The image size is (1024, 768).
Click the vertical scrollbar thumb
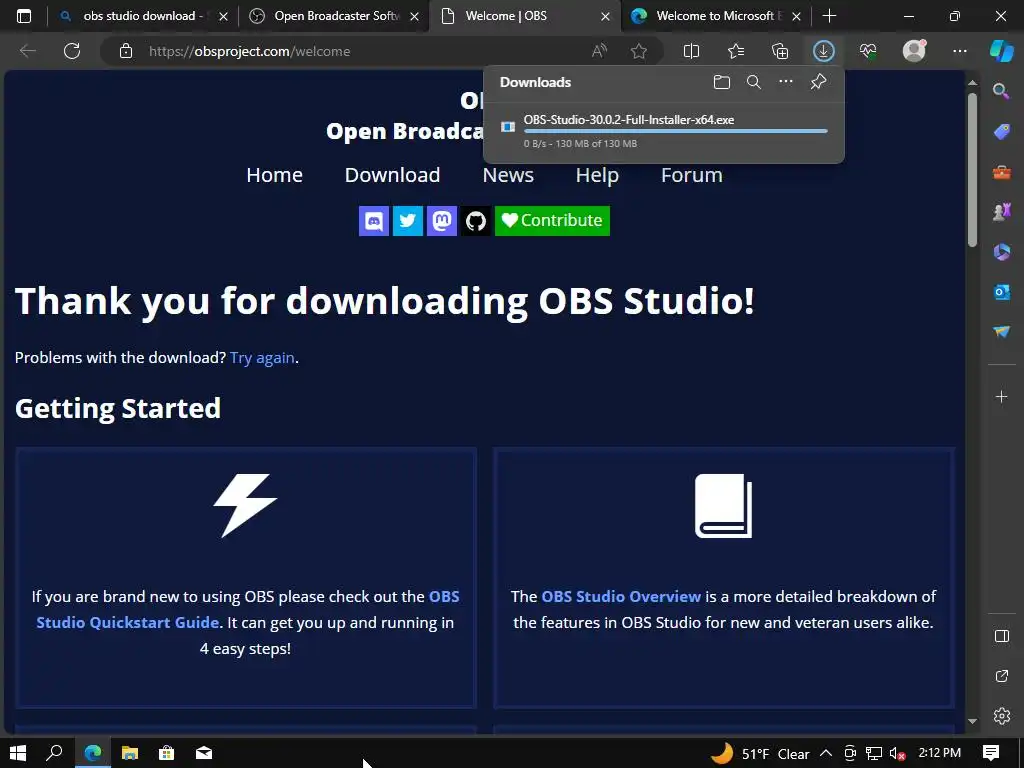pyautogui.click(x=972, y=170)
